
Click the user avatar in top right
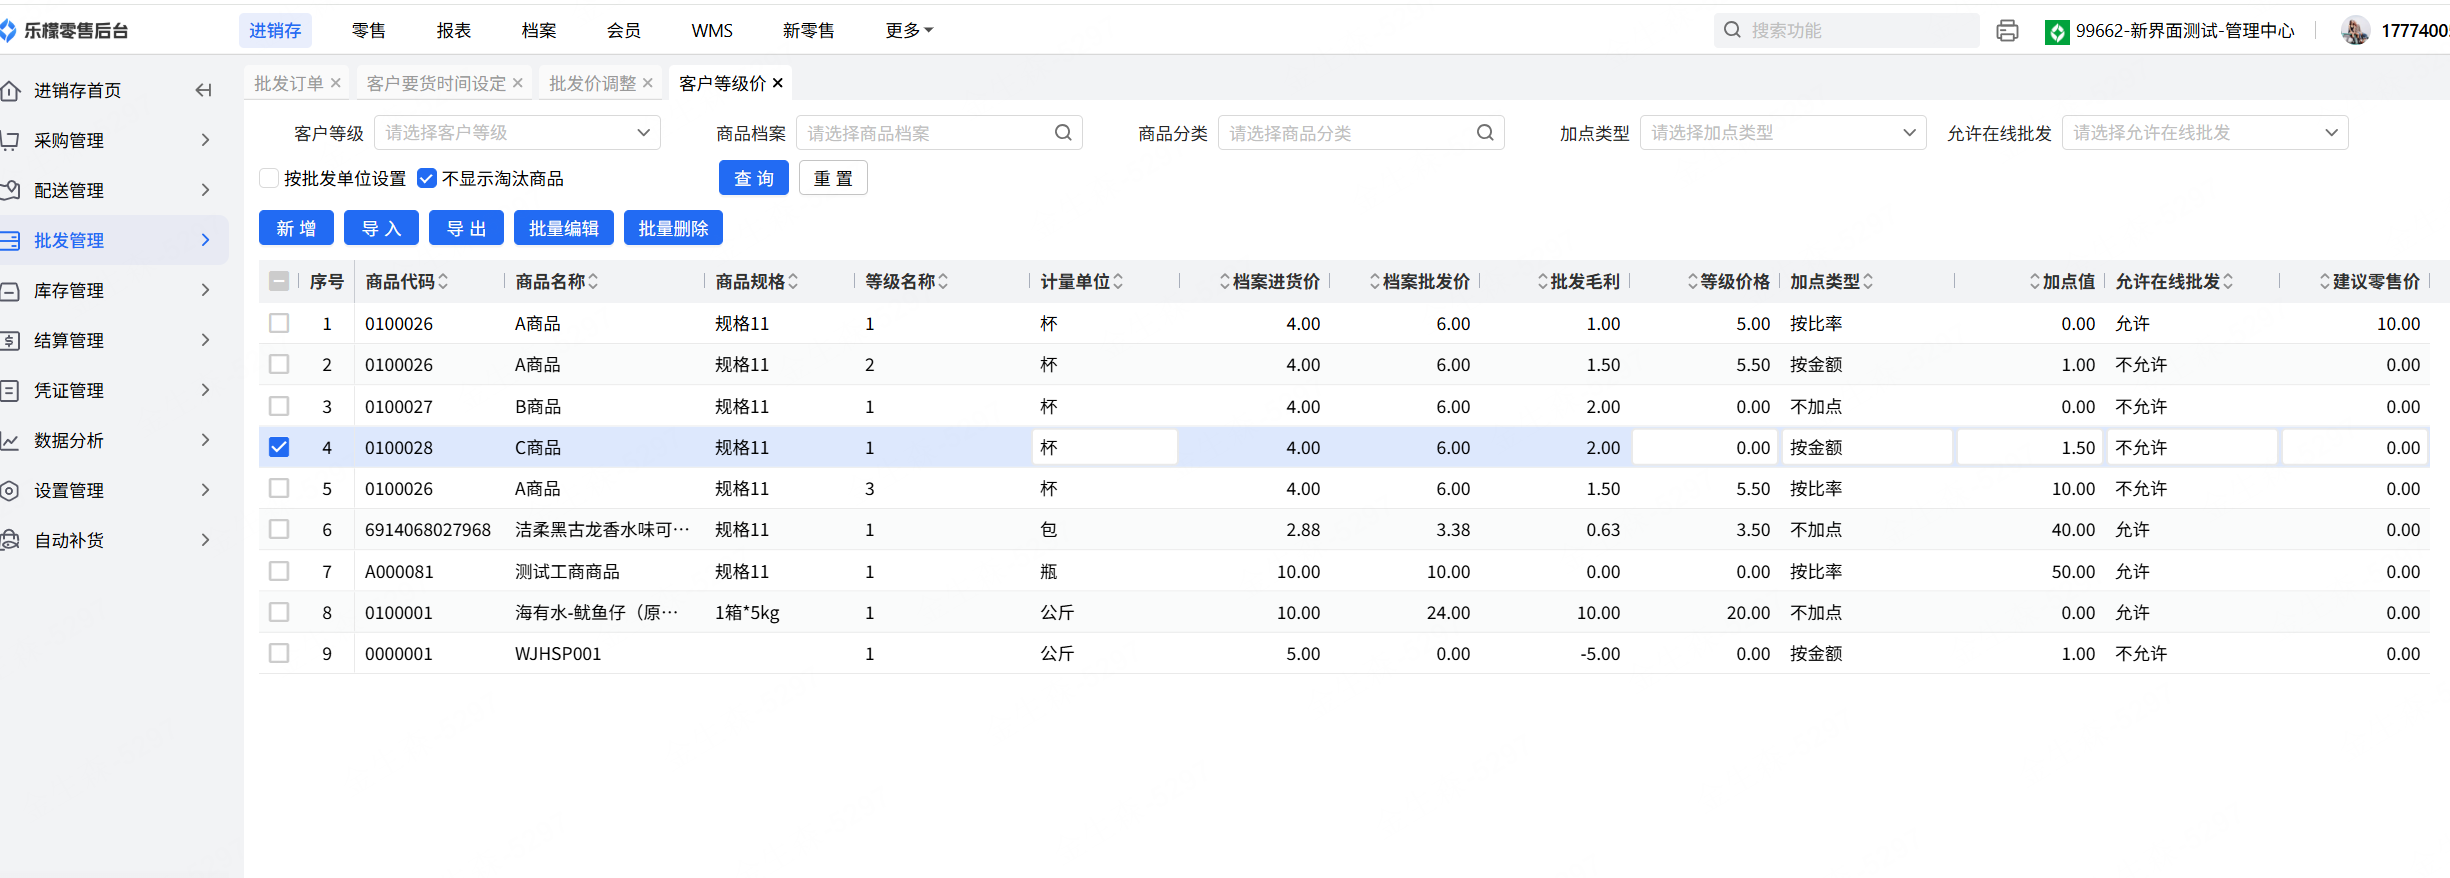click(x=2355, y=31)
